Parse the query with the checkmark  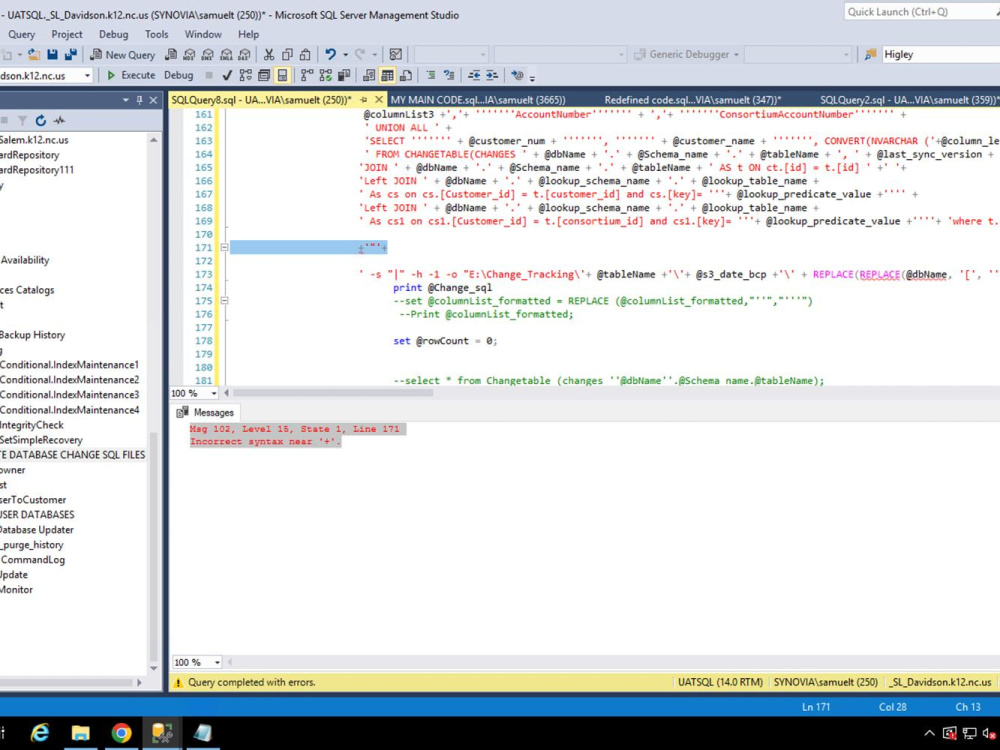tap(227, 75)
